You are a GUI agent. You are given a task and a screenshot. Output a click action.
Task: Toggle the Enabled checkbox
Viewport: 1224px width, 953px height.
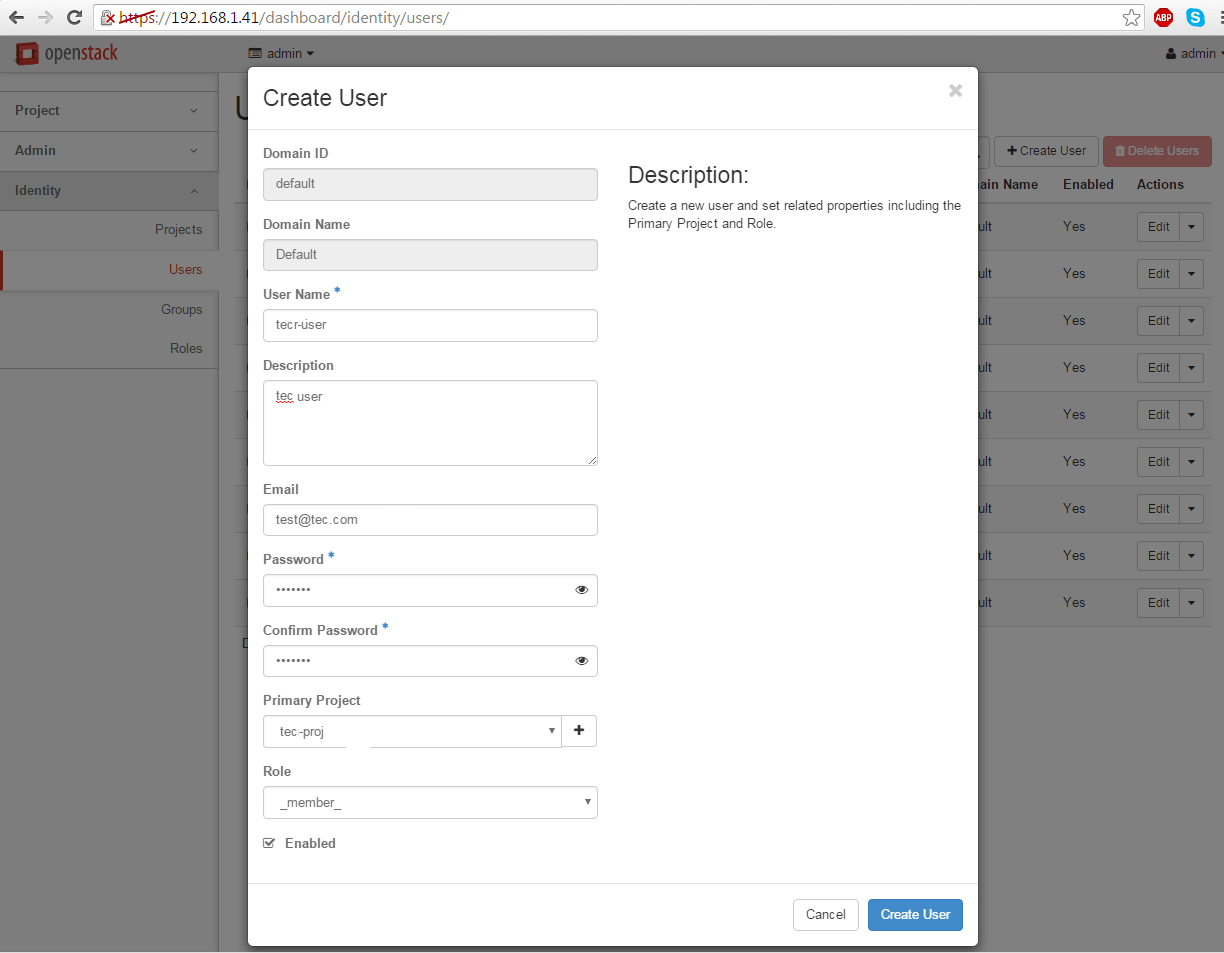point(269,843)
